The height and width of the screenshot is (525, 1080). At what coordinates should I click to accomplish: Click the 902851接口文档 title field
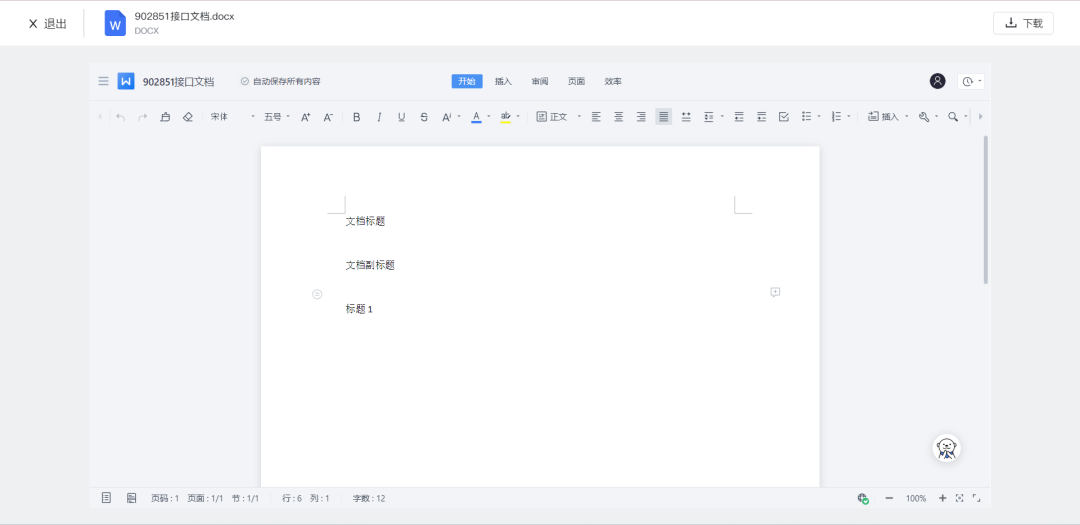tap(178, 82)
